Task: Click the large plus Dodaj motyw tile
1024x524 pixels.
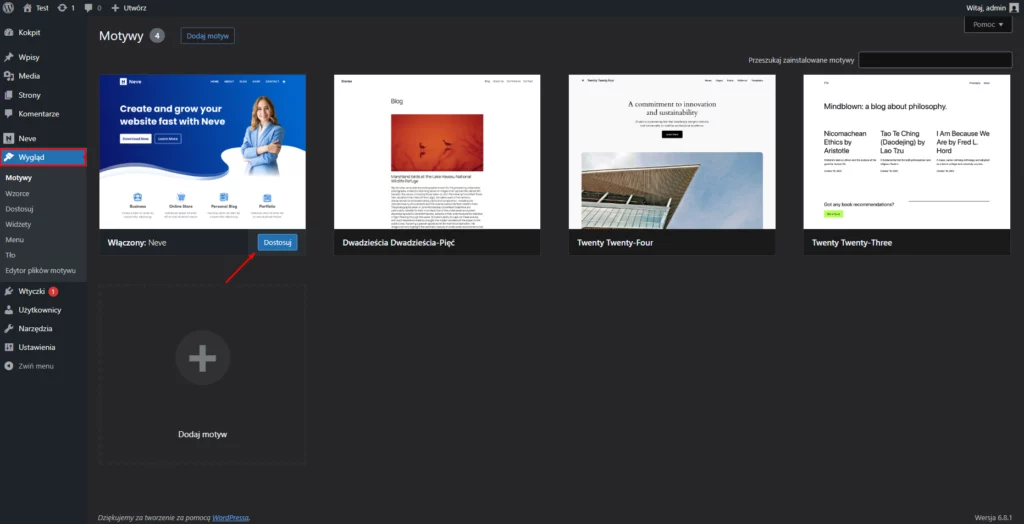Action: tap(202, 358)
